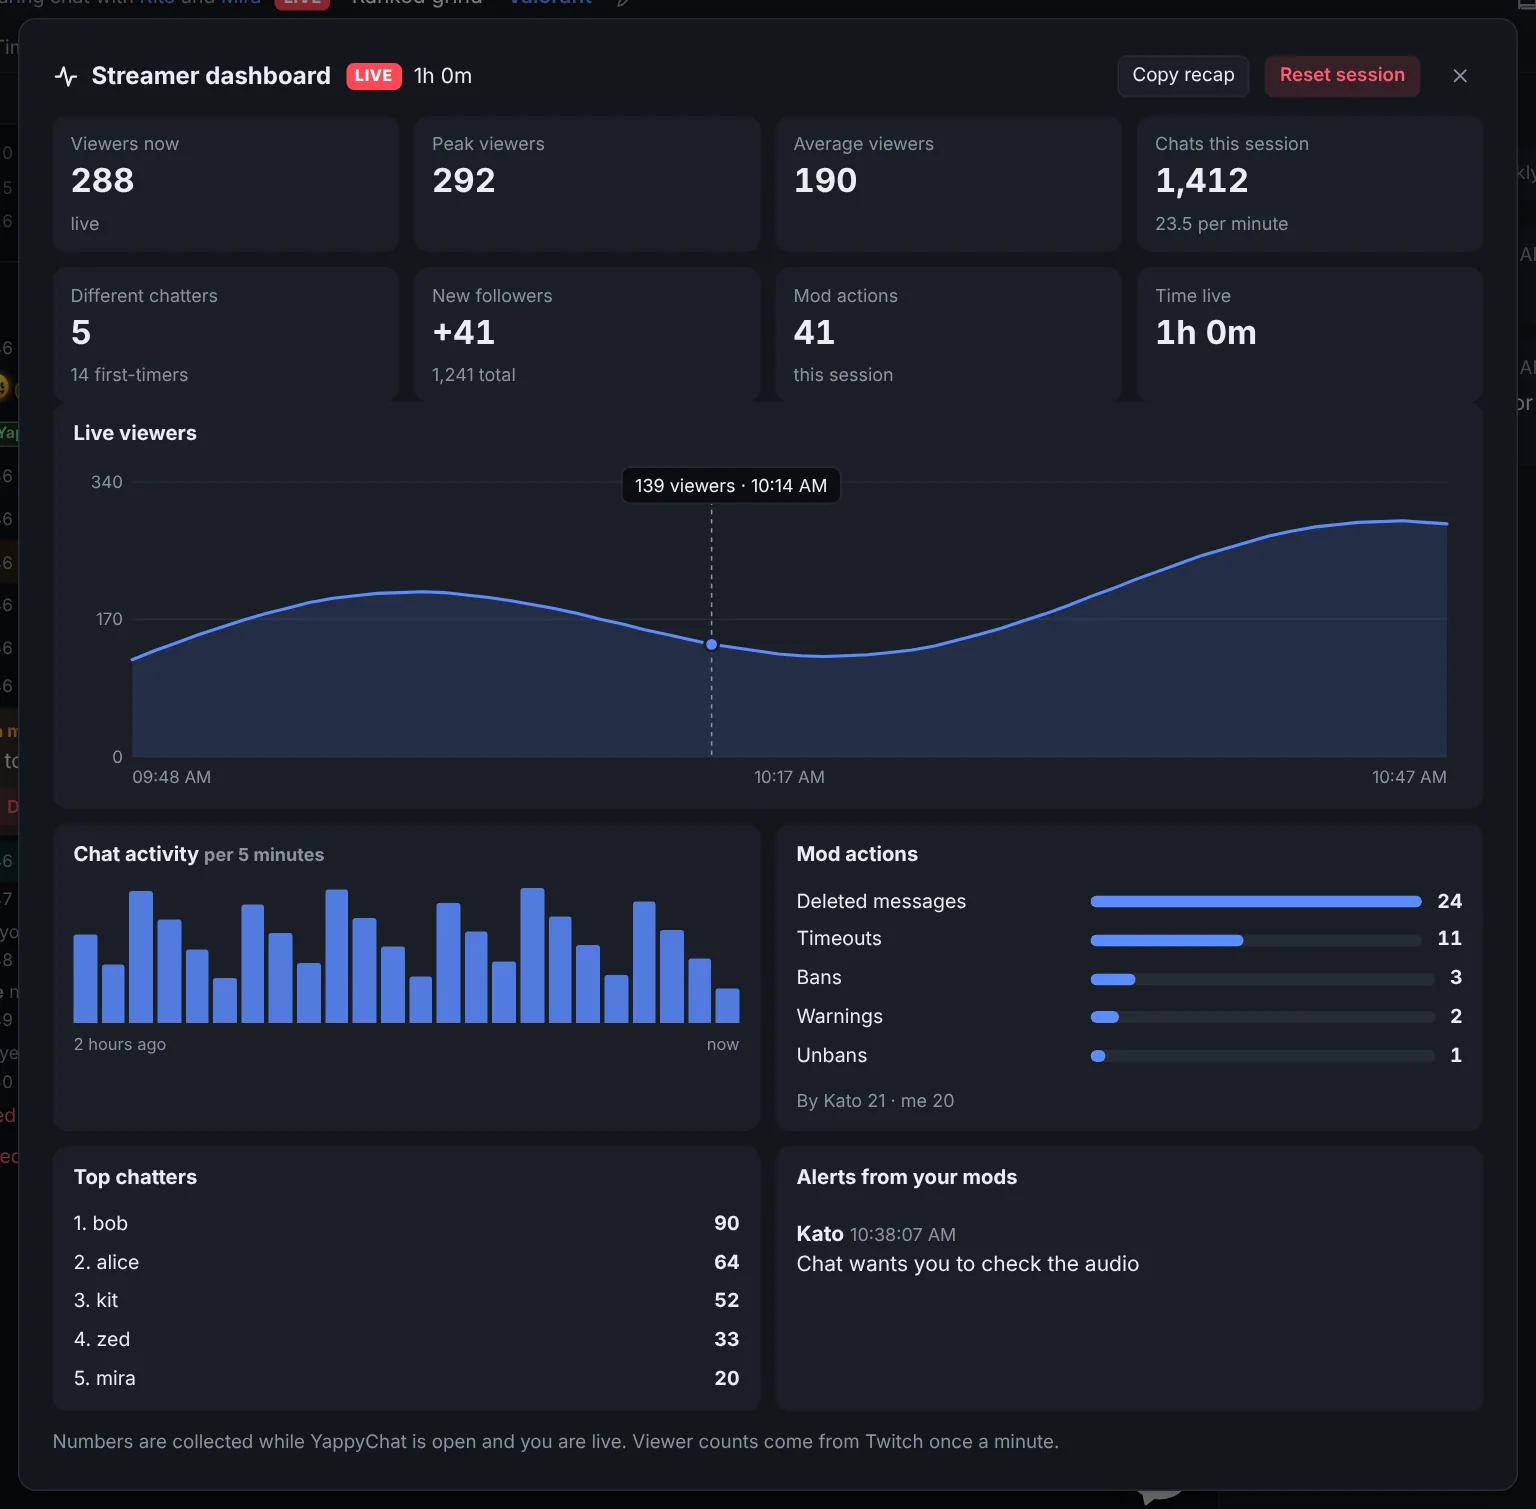The image size is (1536, 1509).
Task: Click the Deleted messages progress bar
Action: (x=1256, y=902)
